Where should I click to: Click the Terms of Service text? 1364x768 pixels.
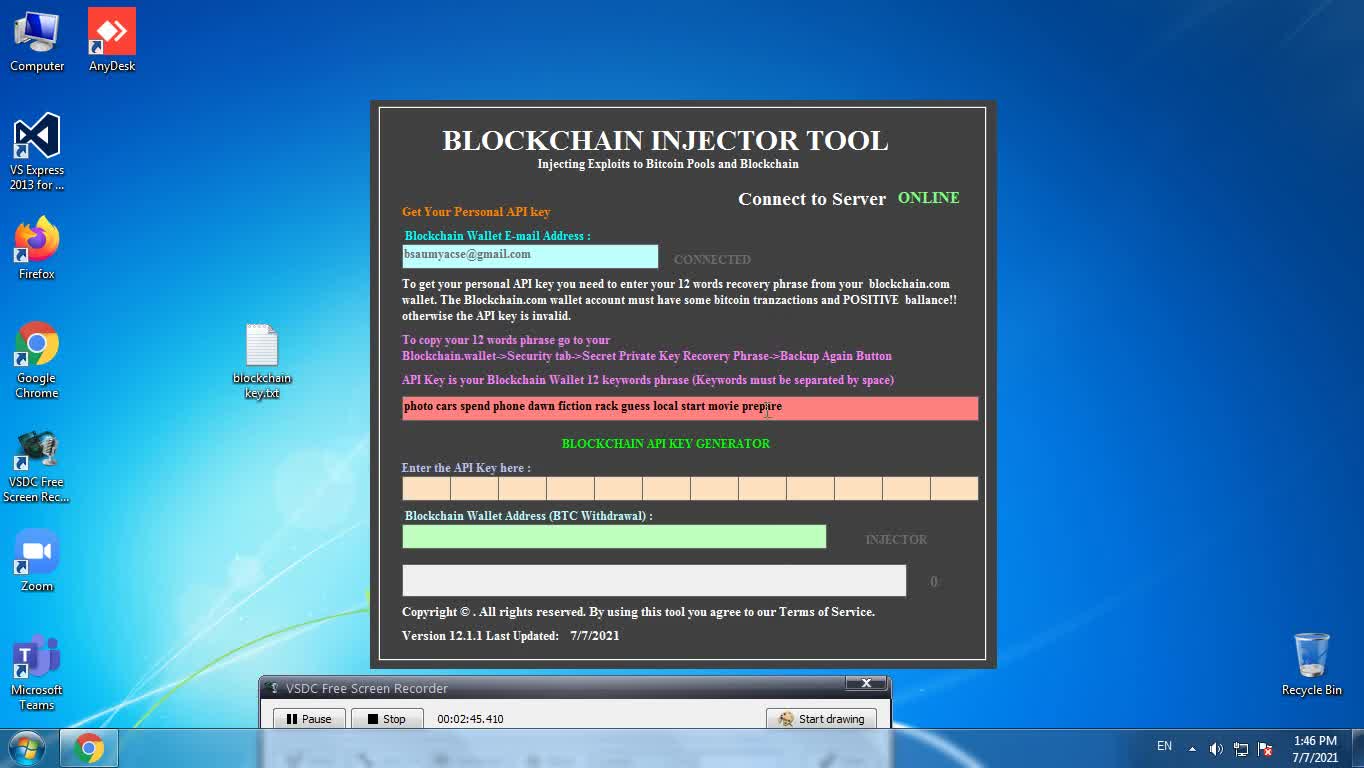pos(827,612)
